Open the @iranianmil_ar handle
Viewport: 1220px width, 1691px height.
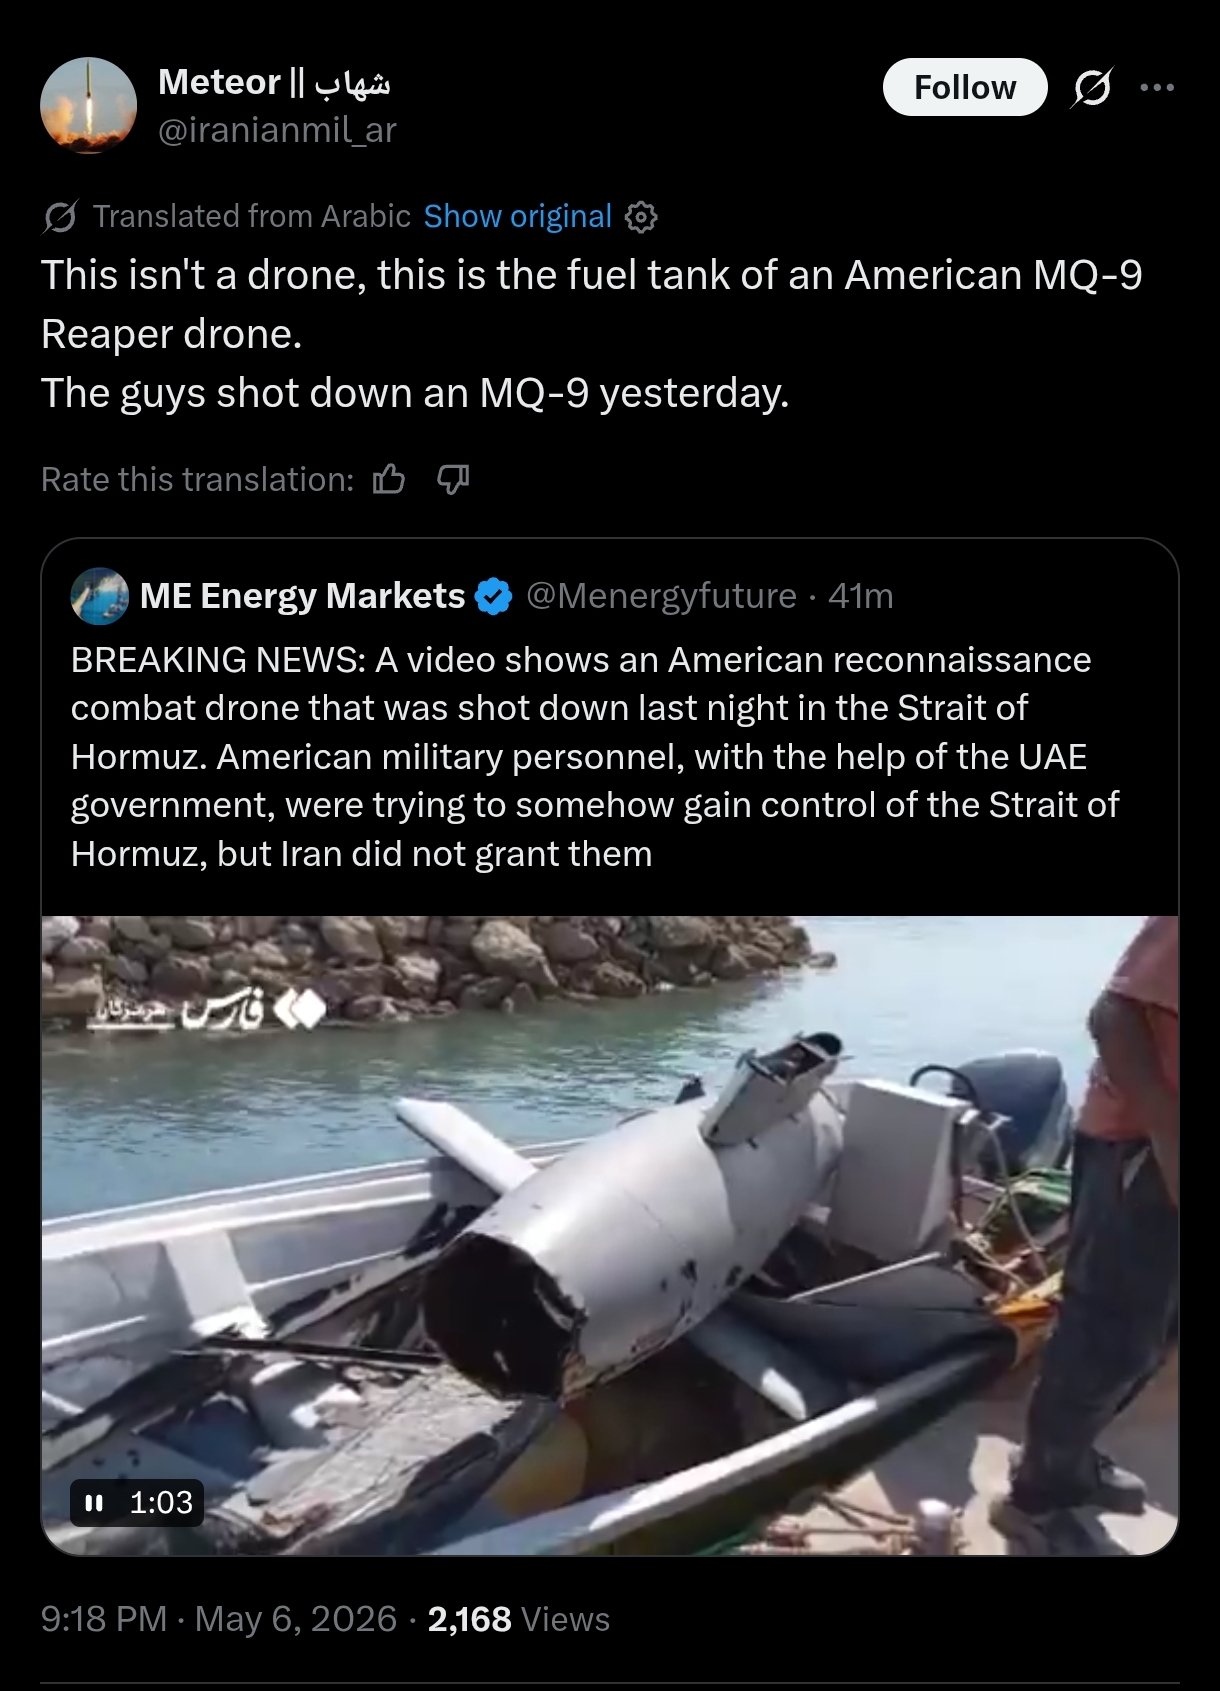coord(277,130)
